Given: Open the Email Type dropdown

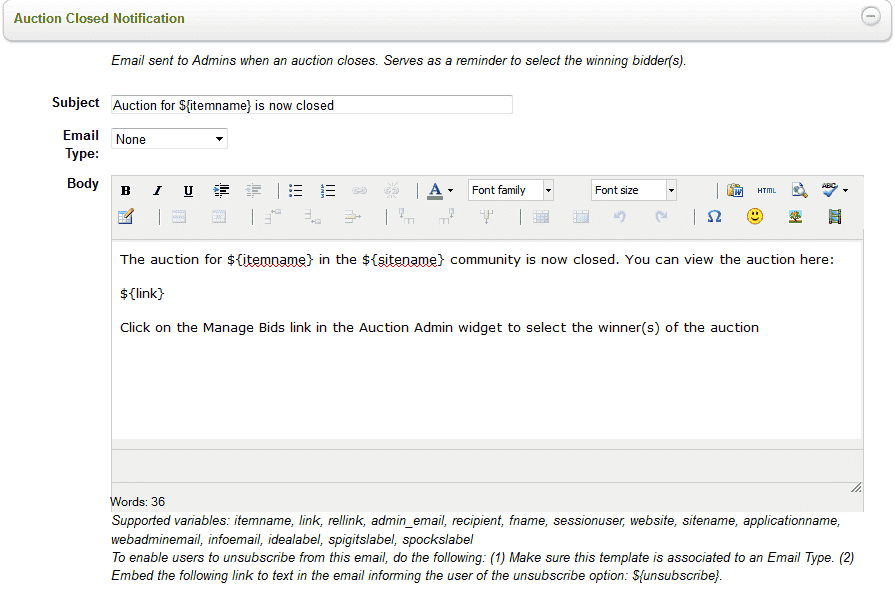Looking at the screenshot, I should [x=169, y=139].
